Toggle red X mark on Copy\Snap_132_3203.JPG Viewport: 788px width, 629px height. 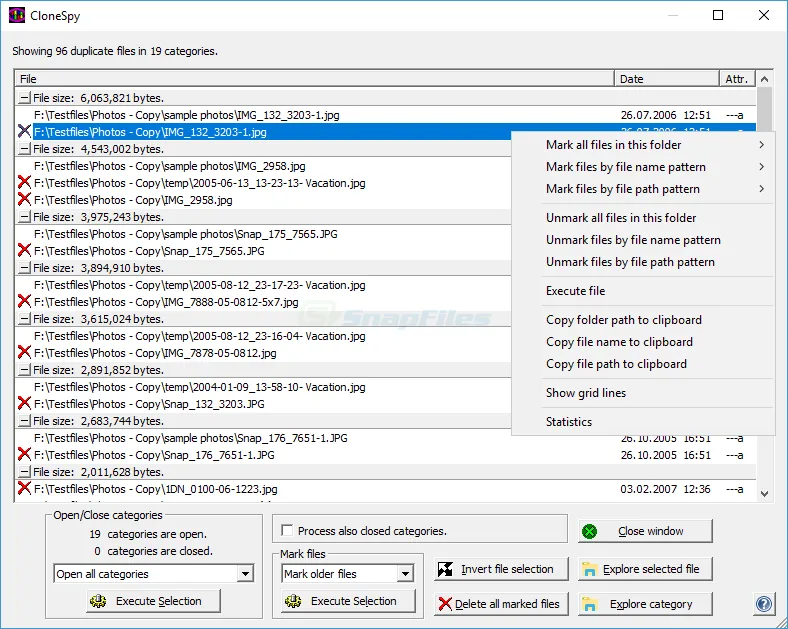(24, 403)
